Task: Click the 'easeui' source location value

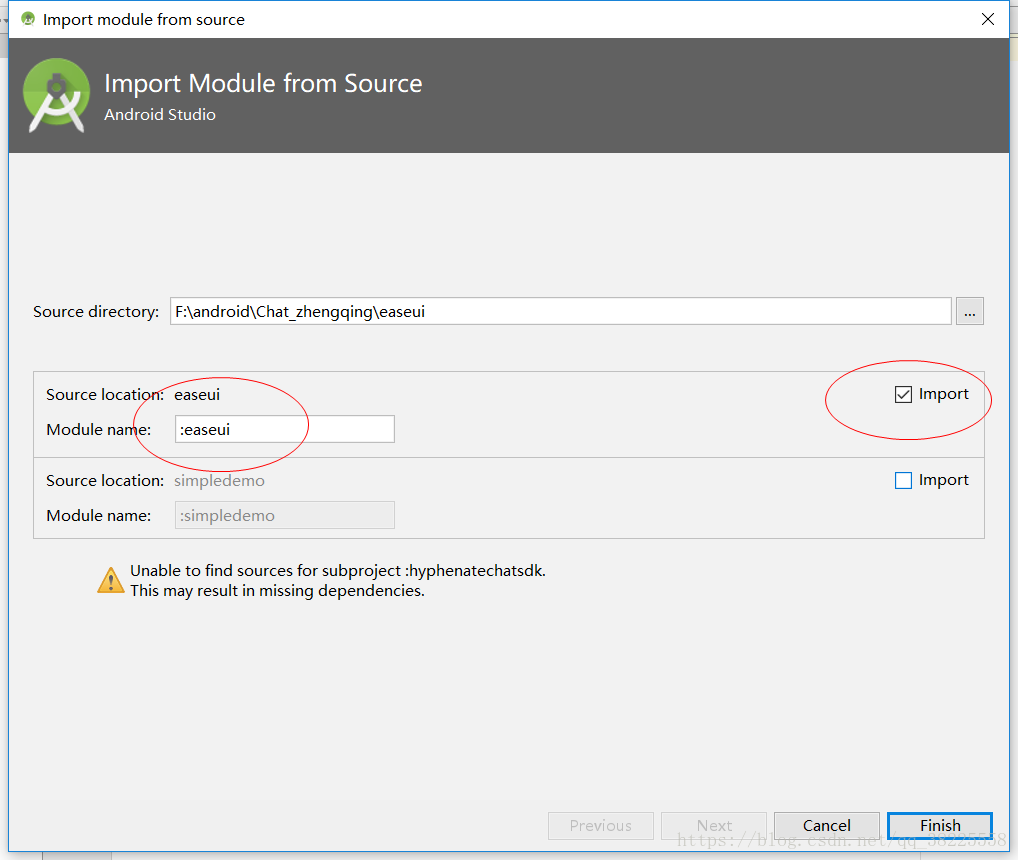Action: click(197, 395)
